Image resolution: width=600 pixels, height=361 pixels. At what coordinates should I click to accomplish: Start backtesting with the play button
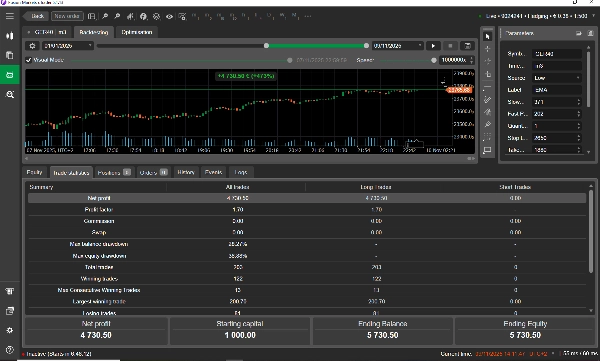pos(433,46)
